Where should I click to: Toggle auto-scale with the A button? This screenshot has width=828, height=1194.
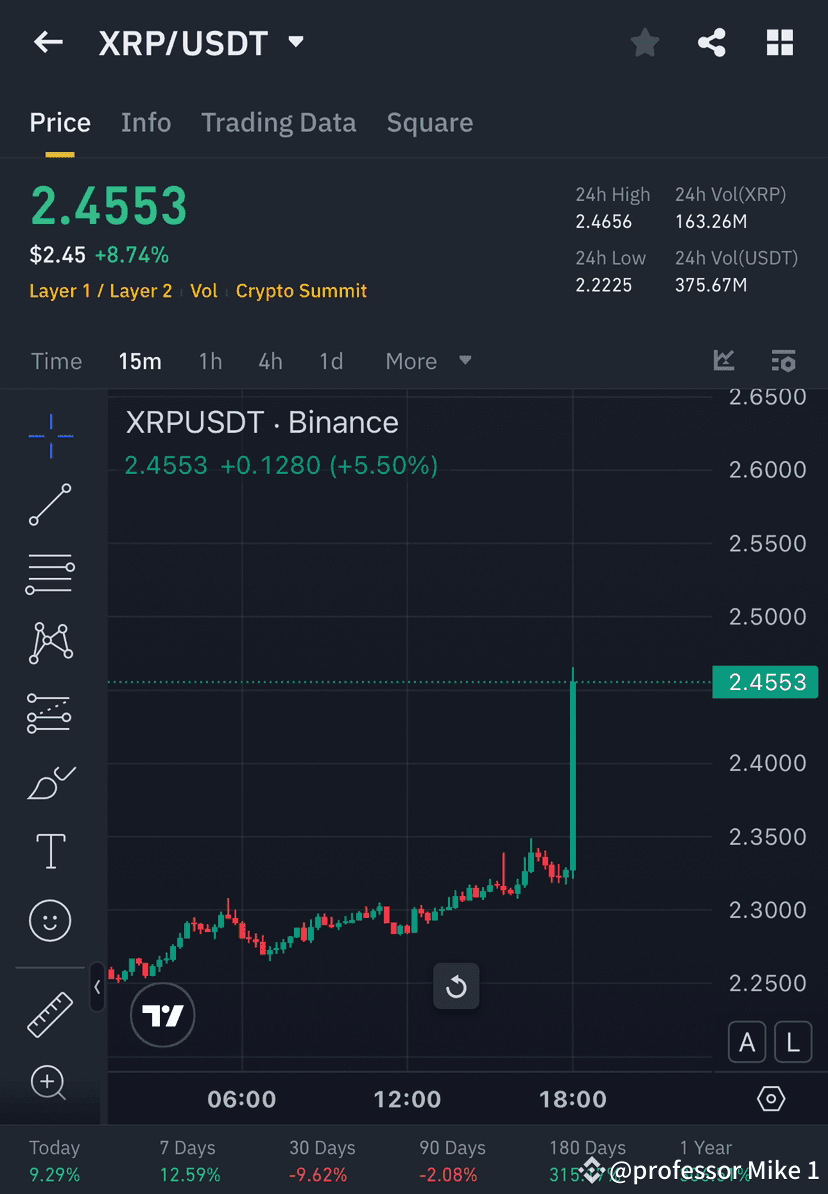(x=747, y=1042)
